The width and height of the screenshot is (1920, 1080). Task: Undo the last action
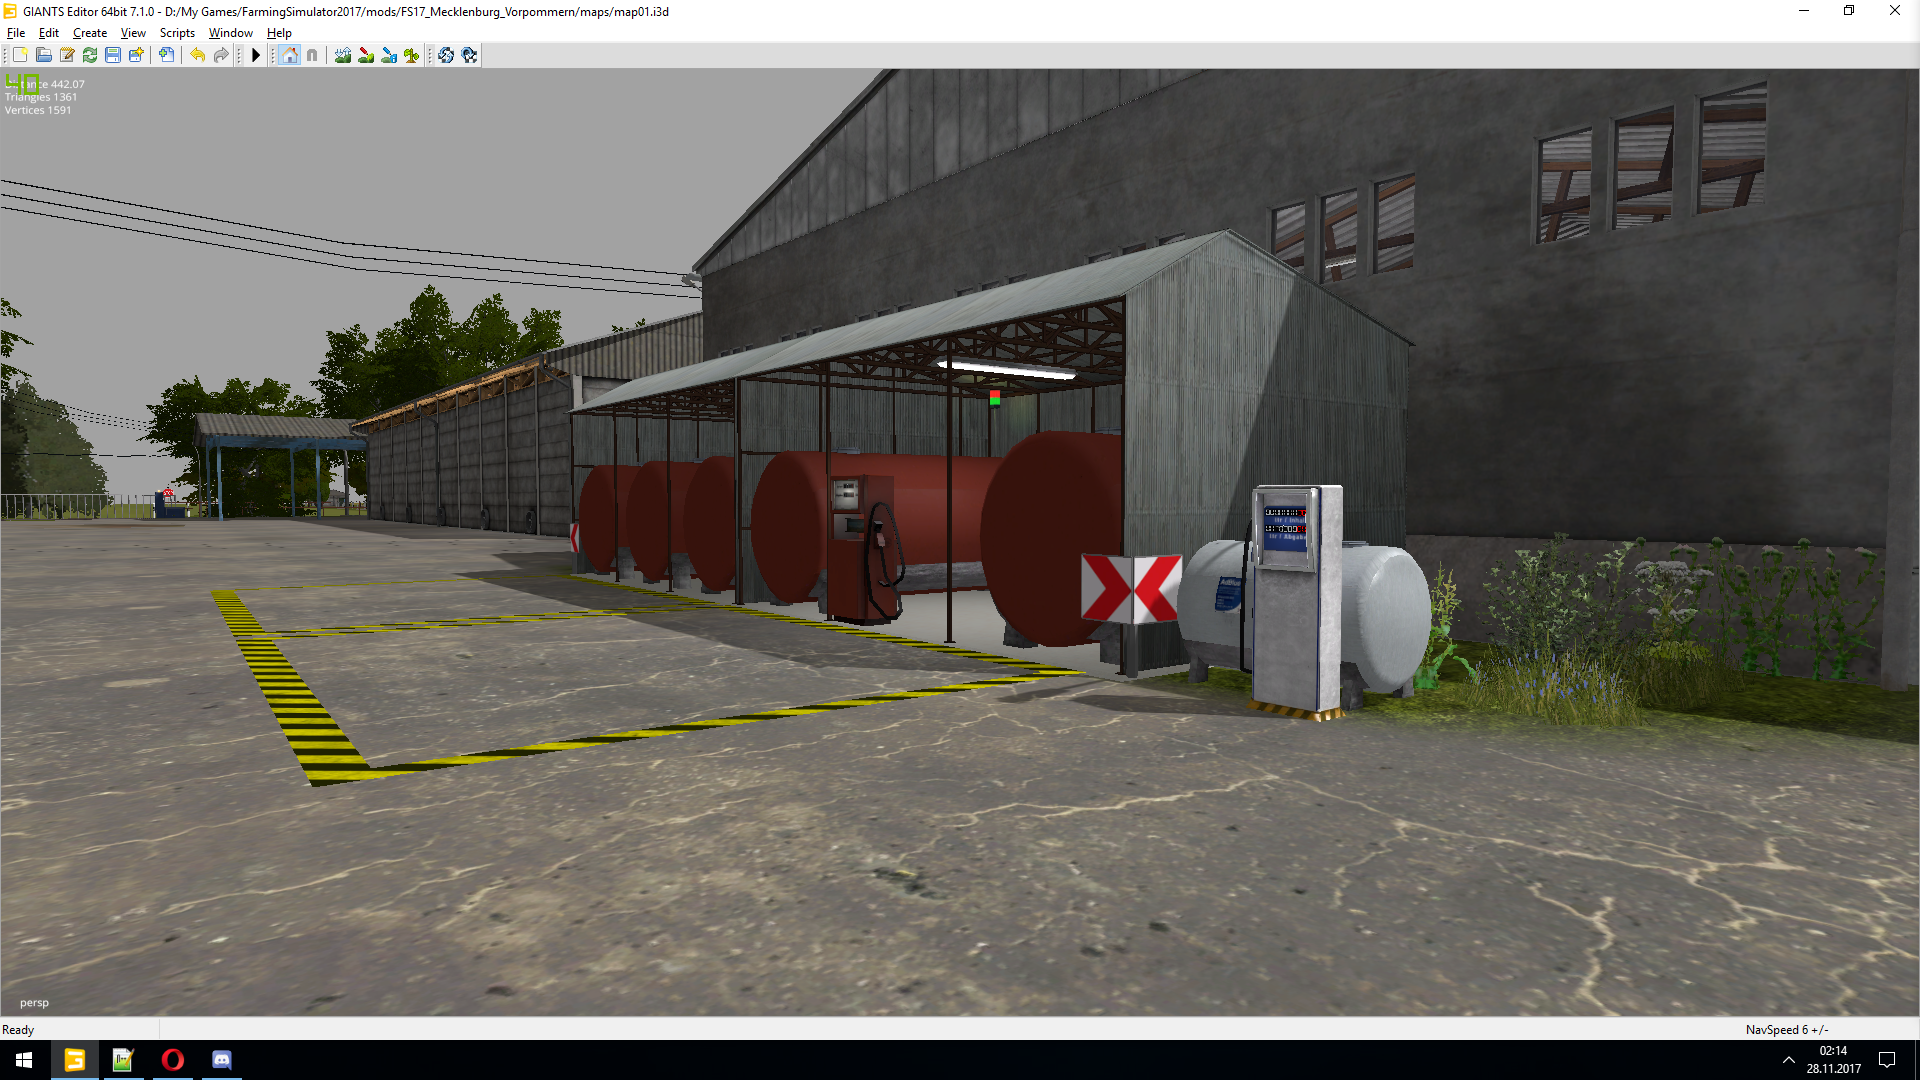click(198, 55)
